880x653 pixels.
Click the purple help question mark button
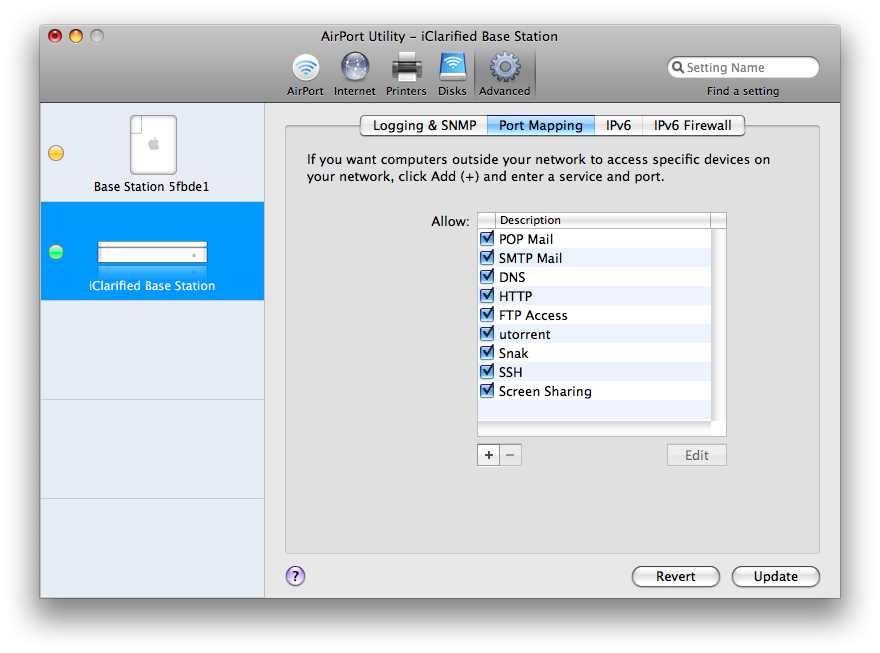point(295,576)
